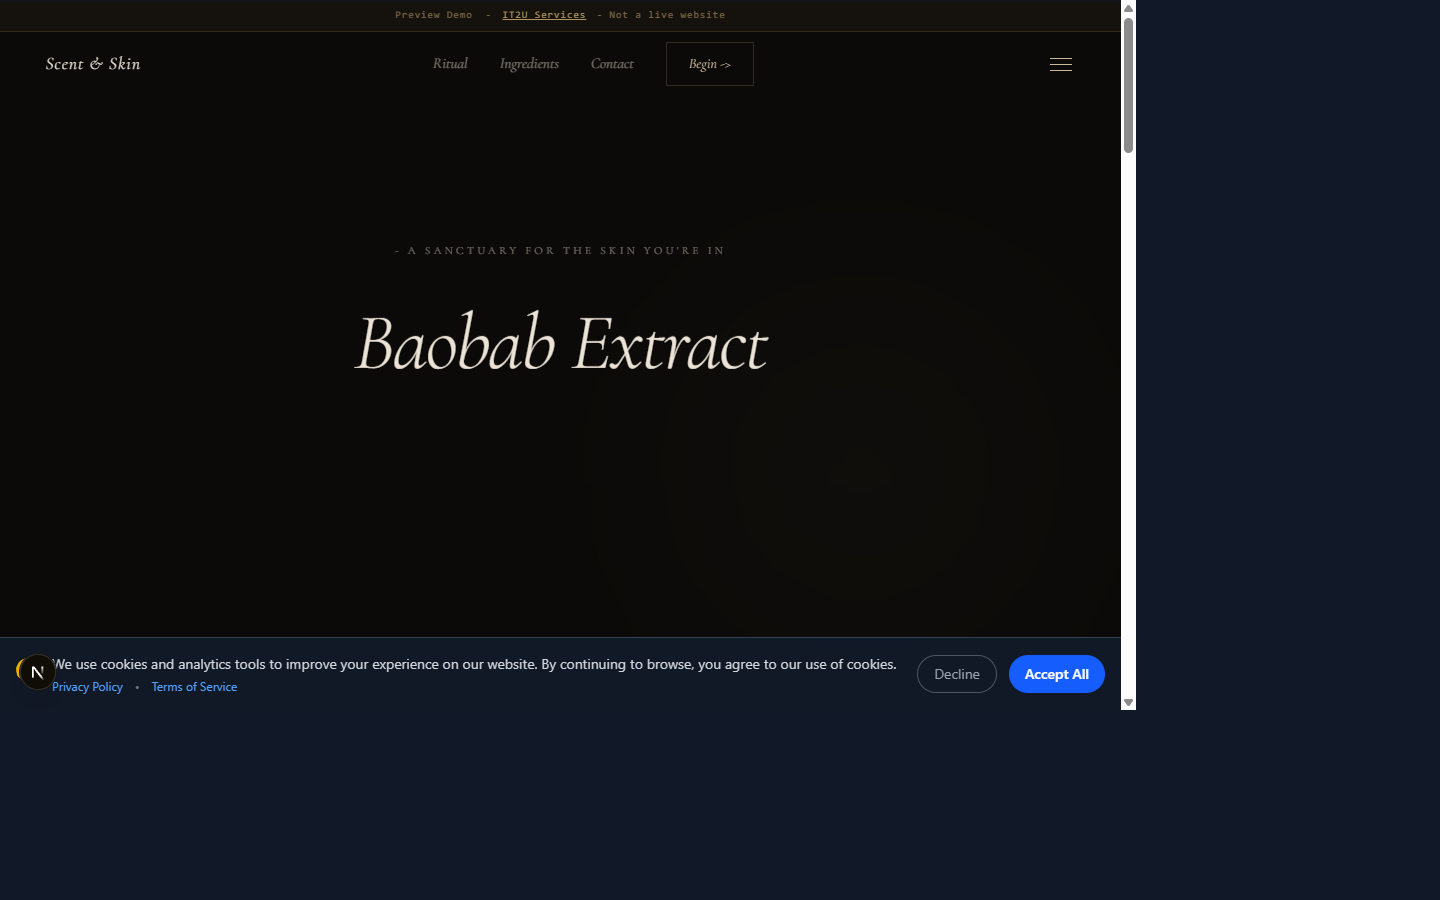Decline cookies
The width and height of the screenshot is (1440, 900).
tap(957, 674)
